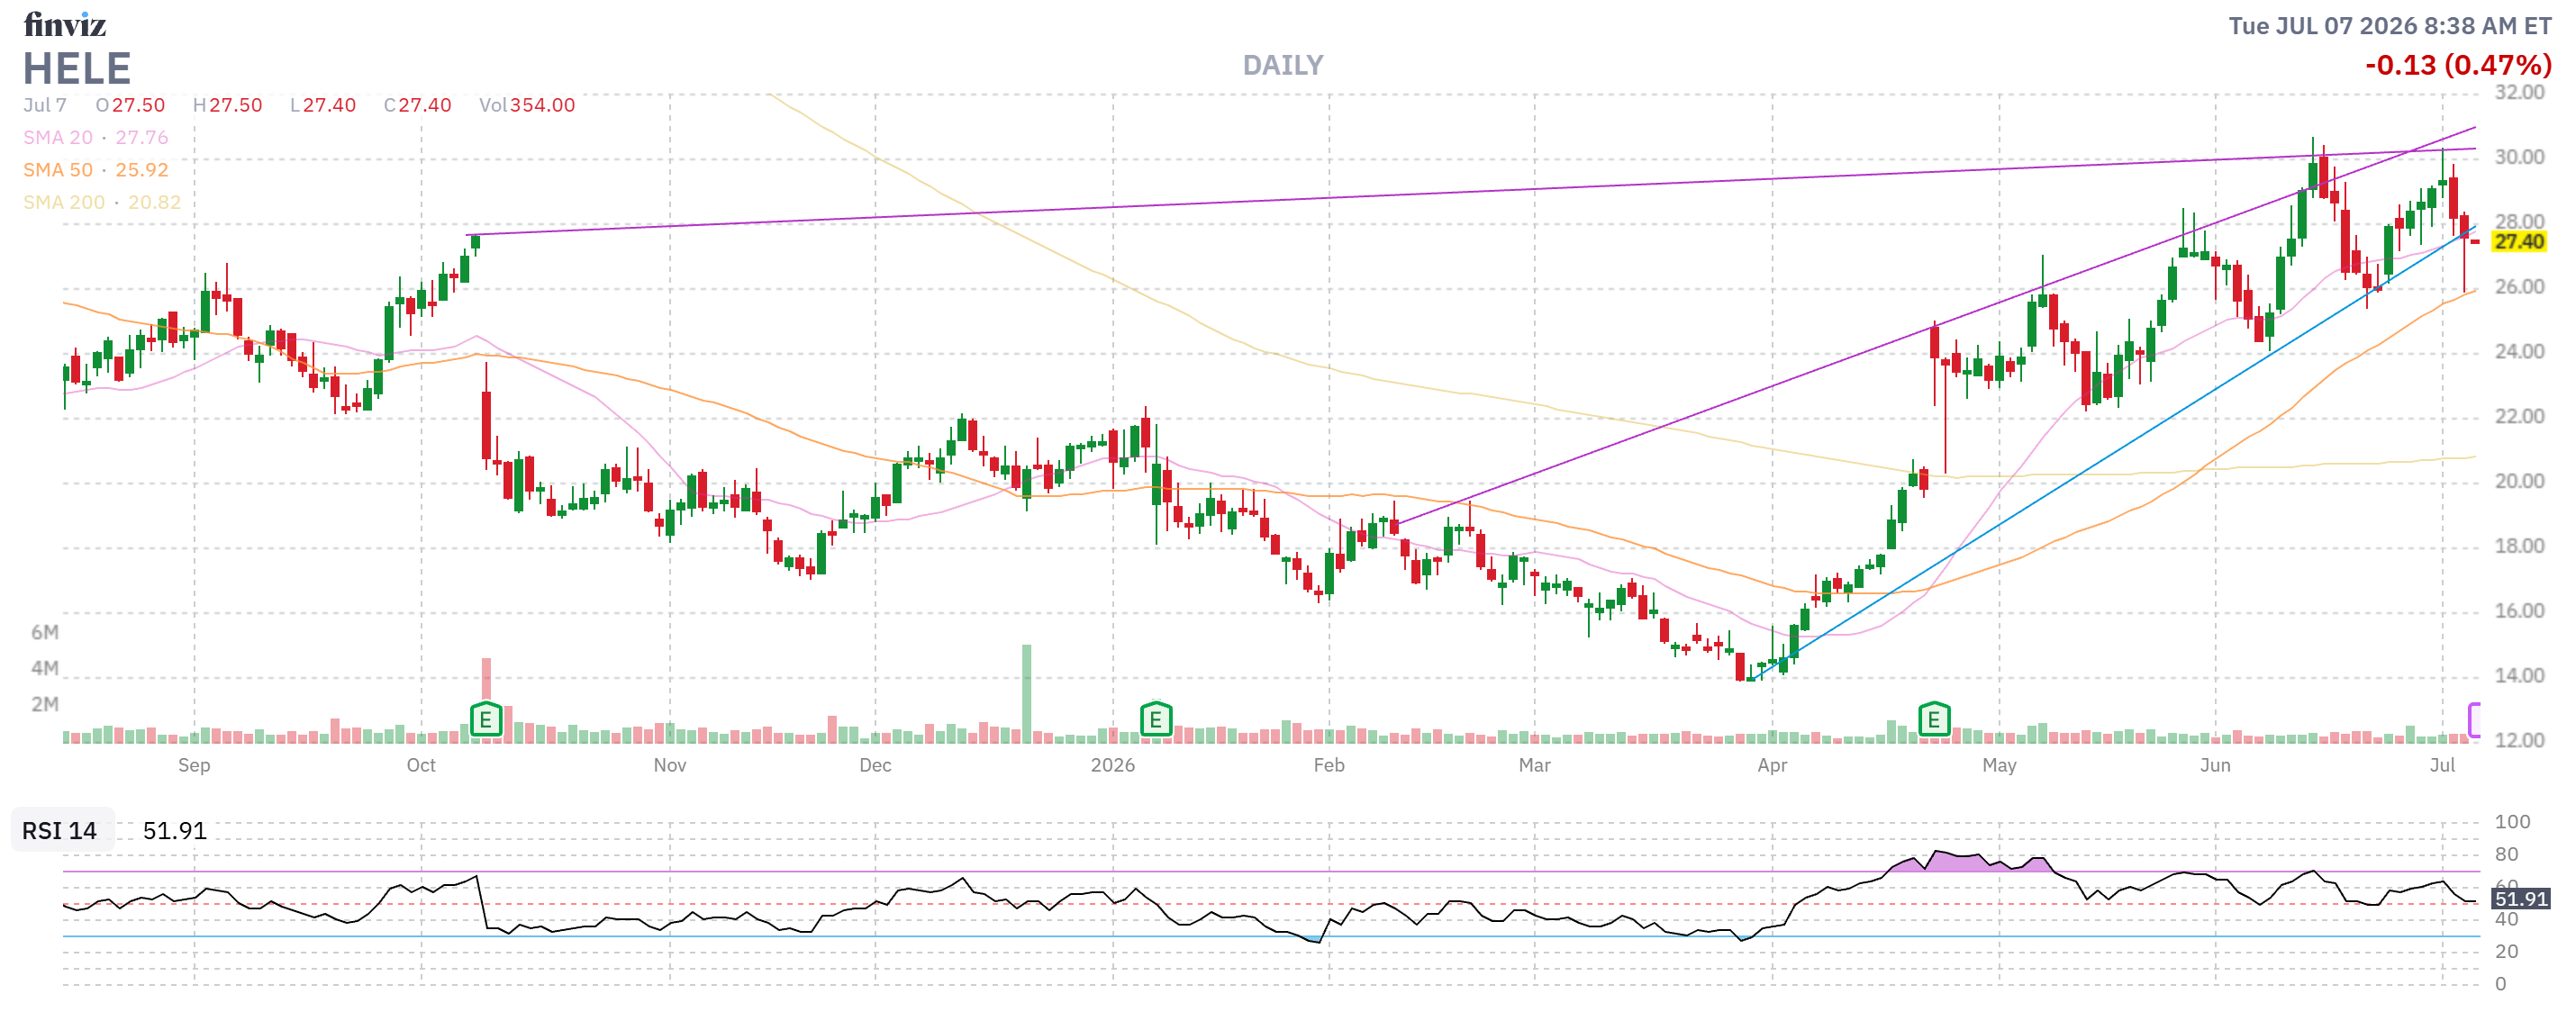This screenshot has height=1012, width=2576.
Task: Click the -0.13 (0.47%) price change text
Action: pos(2457,65)
